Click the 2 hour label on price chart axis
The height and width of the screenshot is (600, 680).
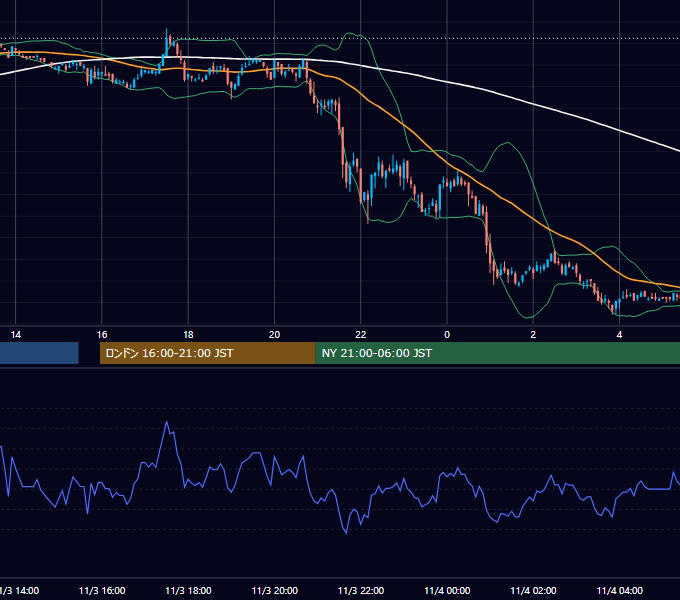pos(533,335)
